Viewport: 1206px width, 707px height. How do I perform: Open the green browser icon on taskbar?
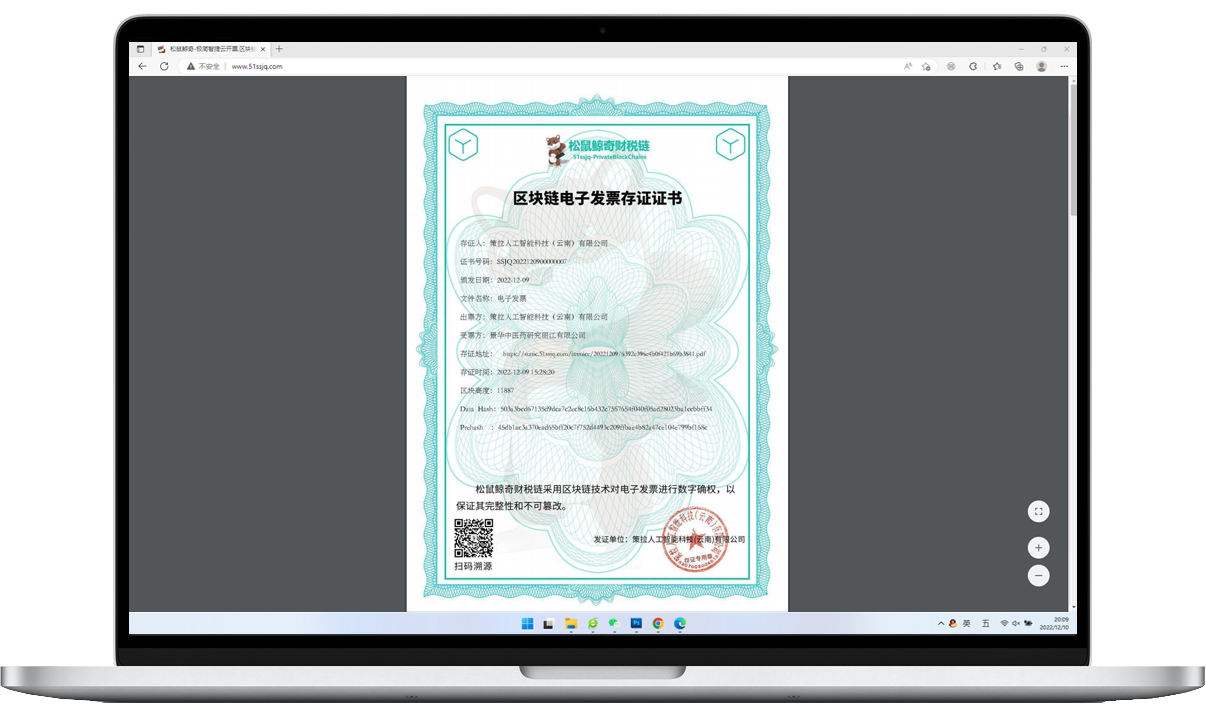(592, 624)
